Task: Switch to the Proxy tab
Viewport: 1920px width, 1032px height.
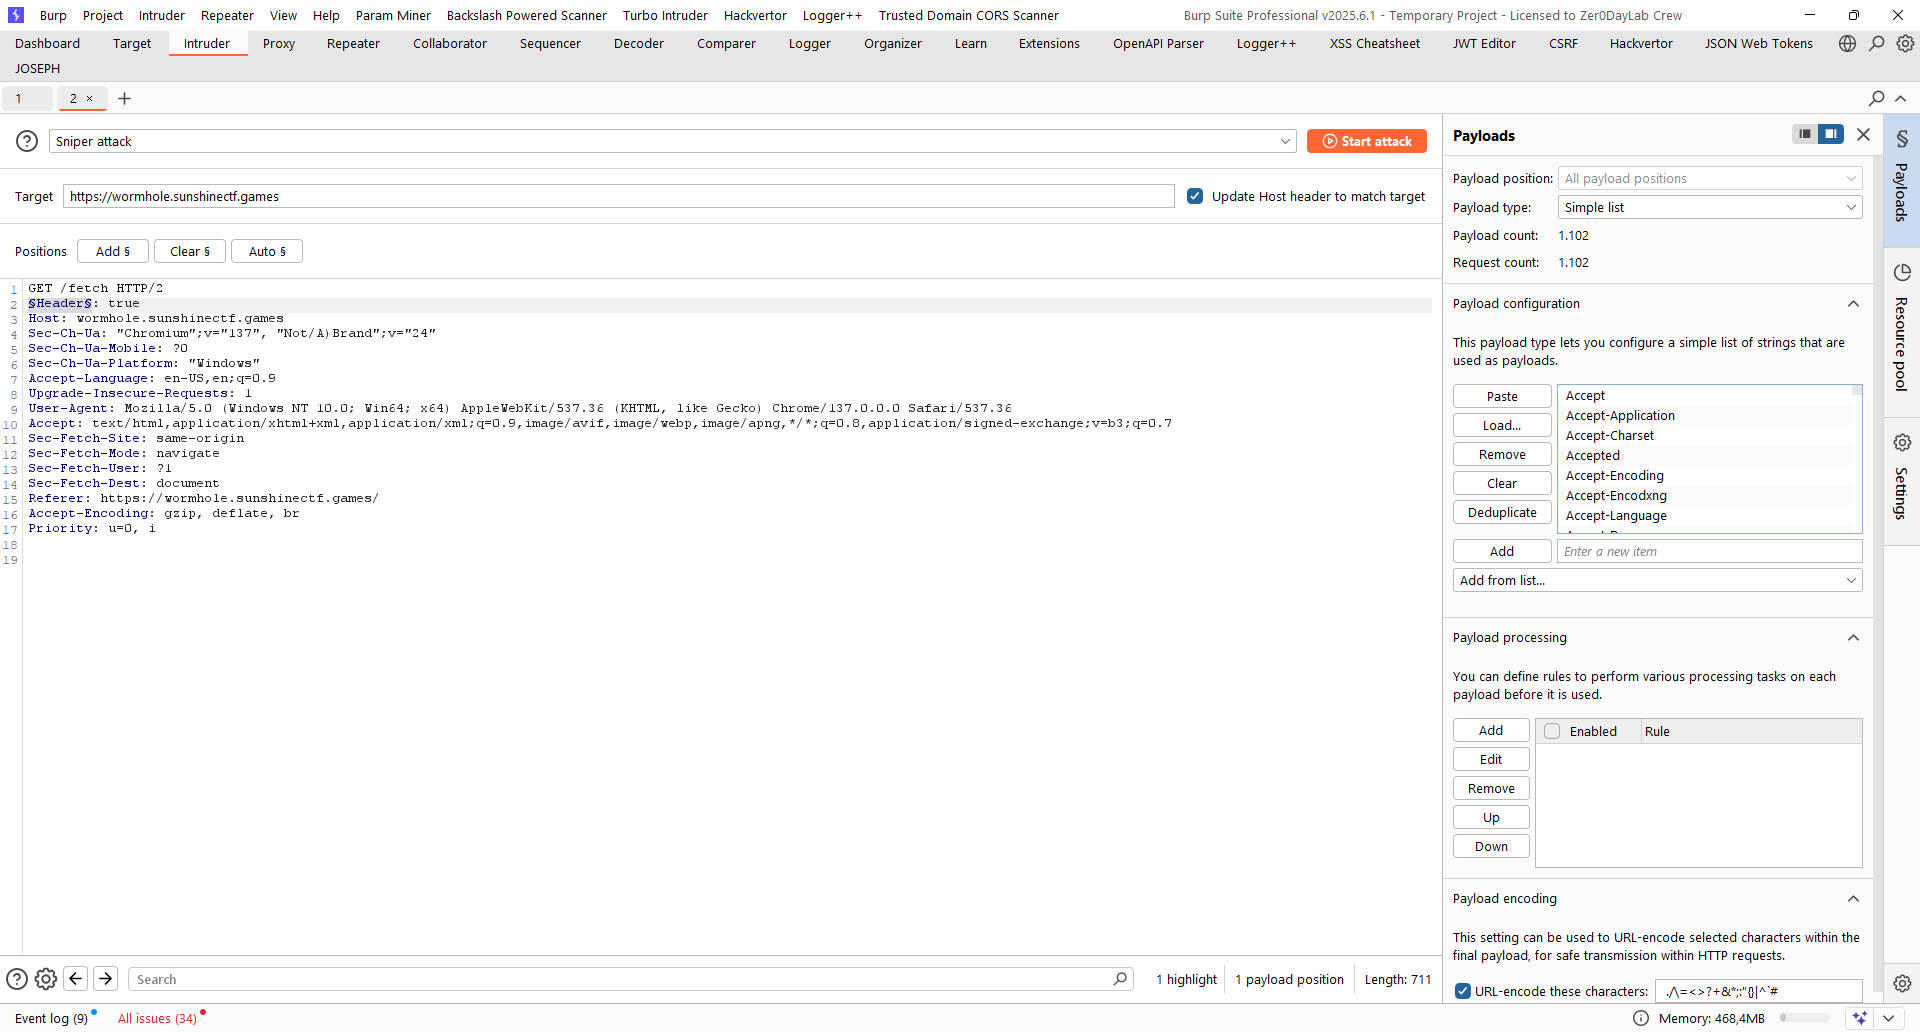Action: pyautogui.click(x=279, y=43)
